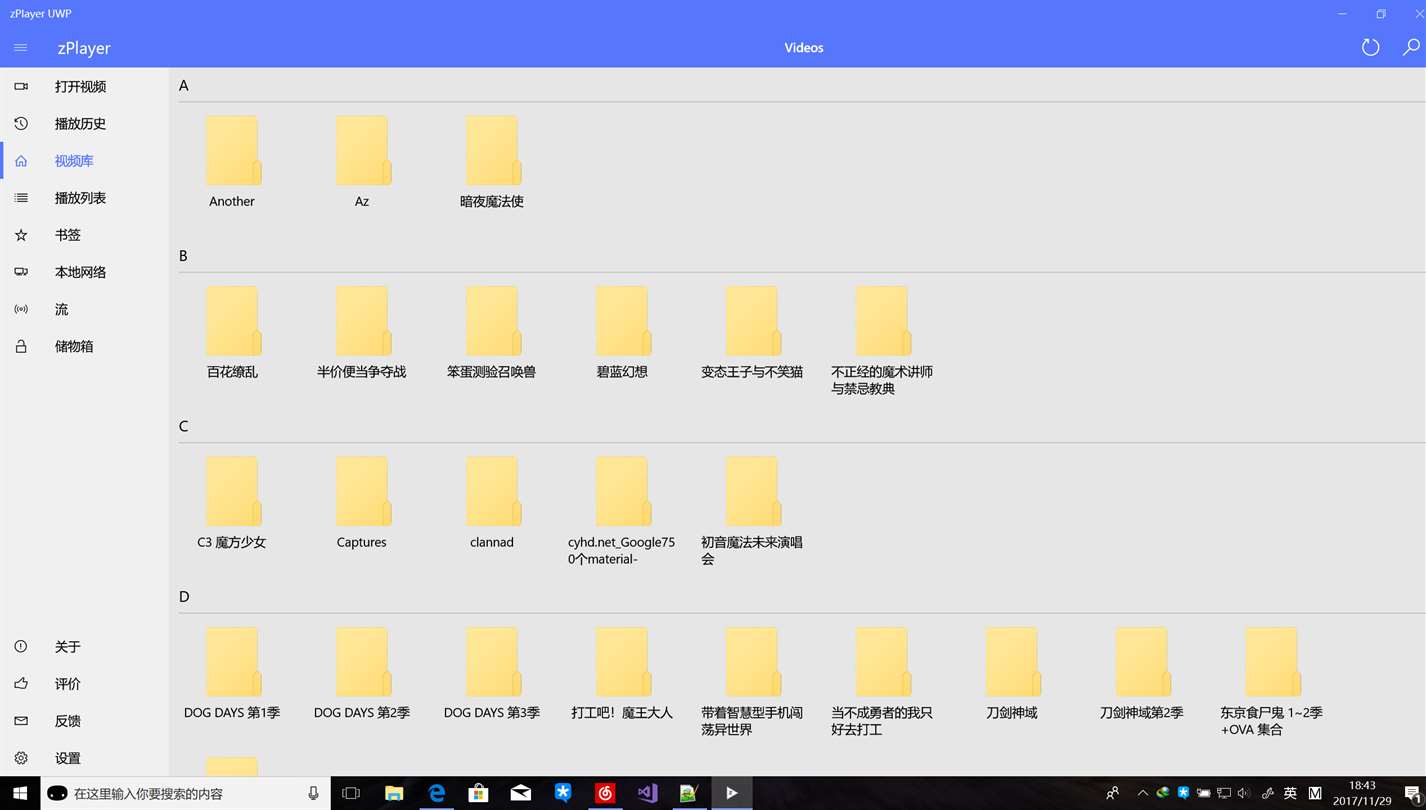Click the taskbar microphone icon
Screen dimensions: 1426x810
coord(313,793)
